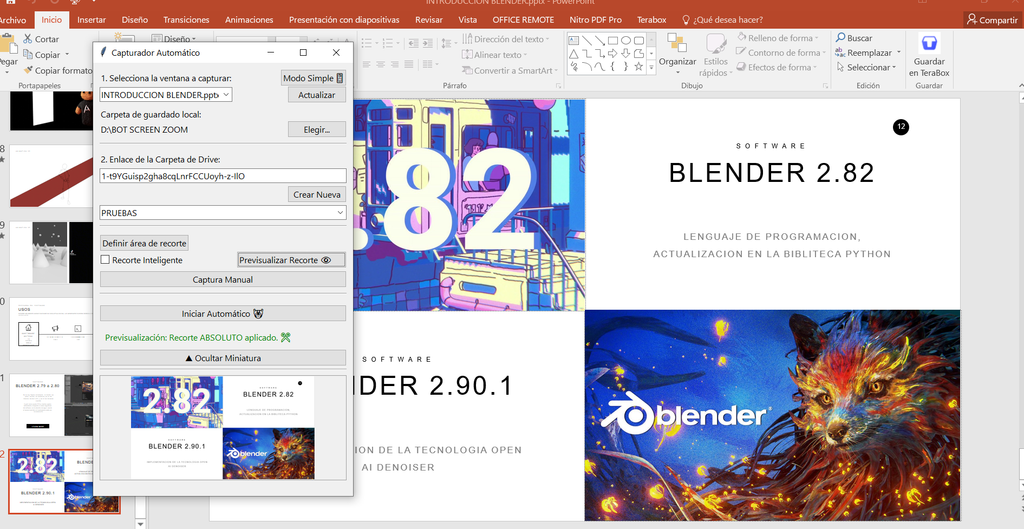The height and width of the screenshot is (529, 1024).
Task: Open Presentación con diapositivas tab
Action: tap(344, 20)
